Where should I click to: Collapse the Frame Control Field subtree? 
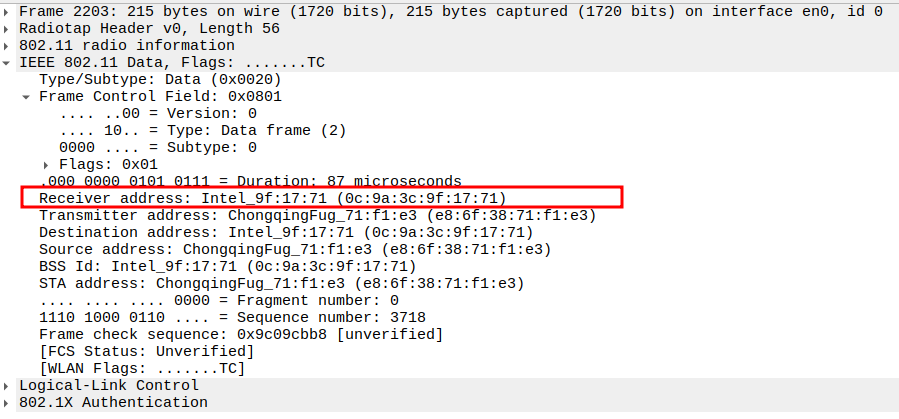[26, 97]
